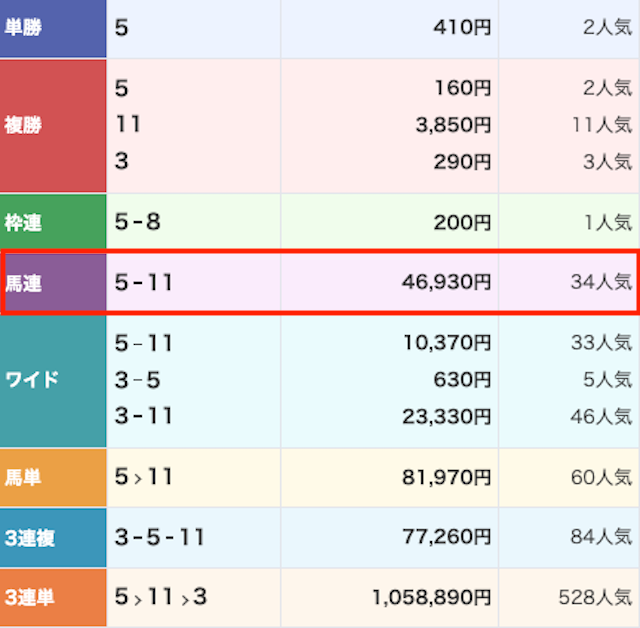Select the 34人気 popularity cell
The image size is (640, 628).
(601, 284)
